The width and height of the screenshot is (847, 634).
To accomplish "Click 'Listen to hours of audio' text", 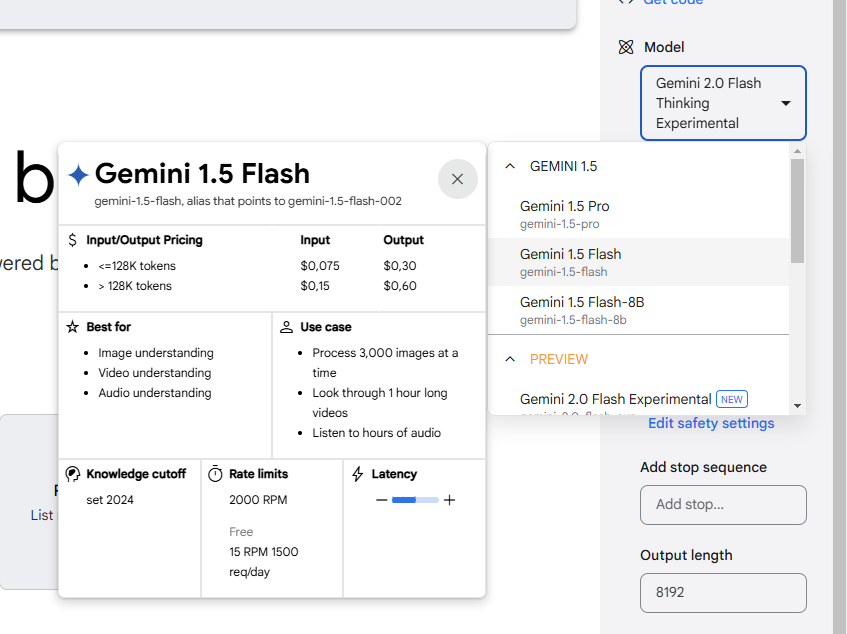I will pyautogui.click(x=377, y=433).
